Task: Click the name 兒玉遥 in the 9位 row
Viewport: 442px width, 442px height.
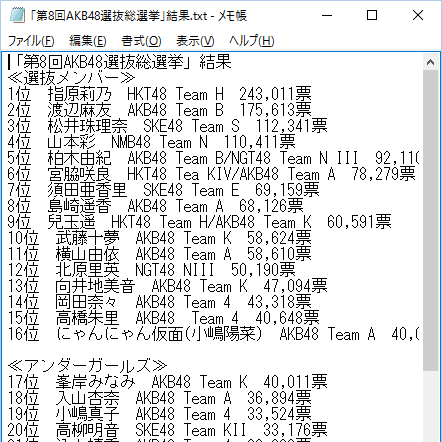Action: point(71,222)
